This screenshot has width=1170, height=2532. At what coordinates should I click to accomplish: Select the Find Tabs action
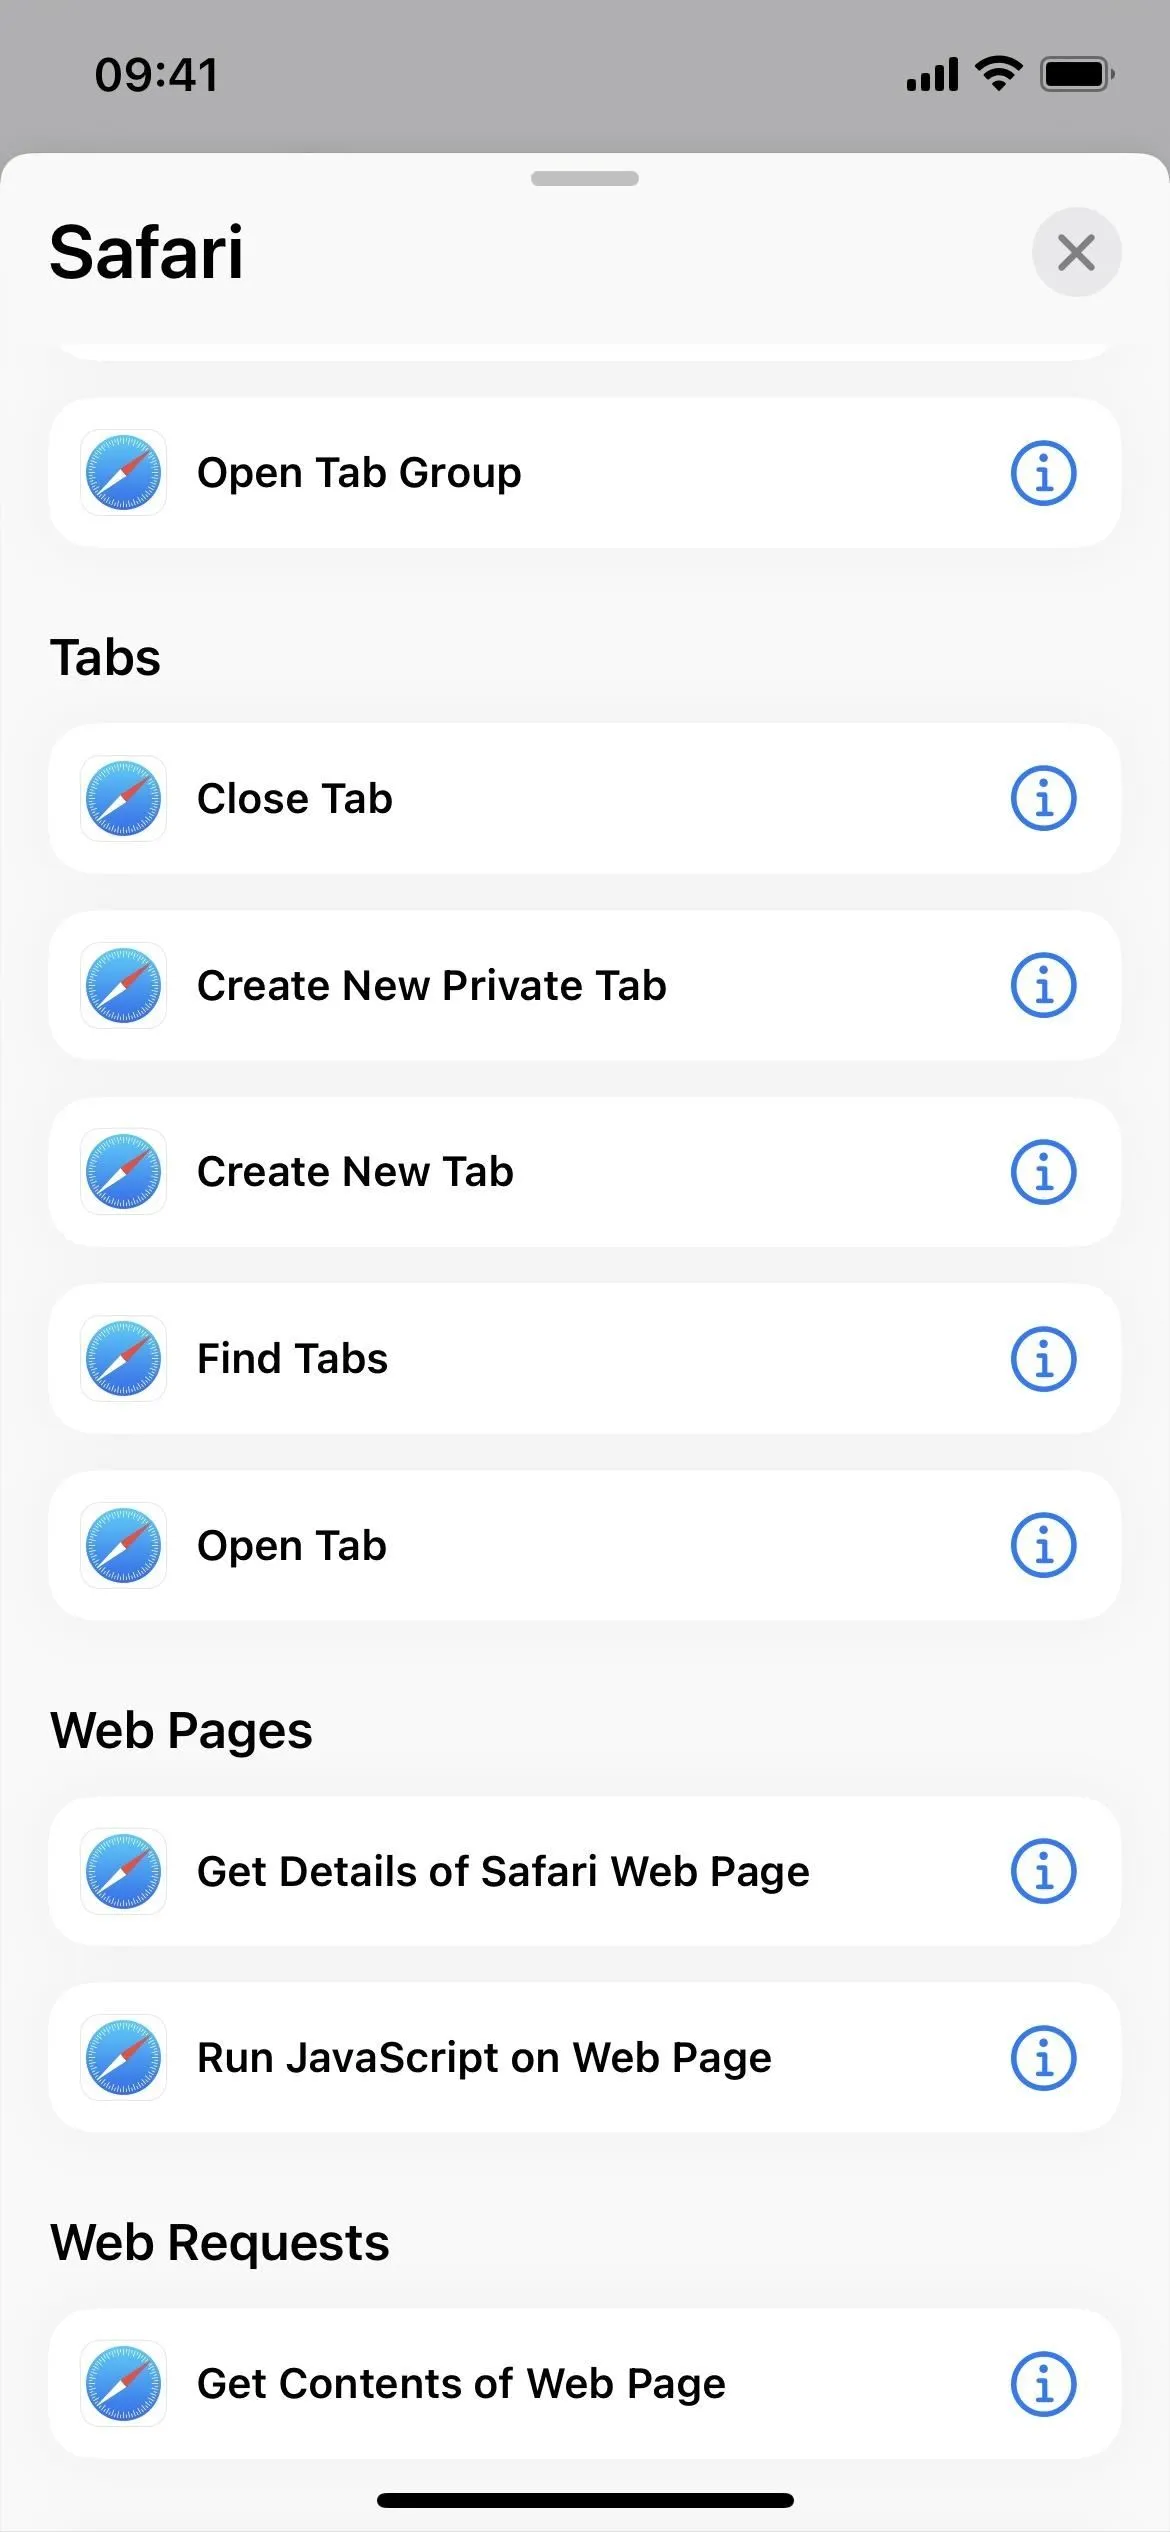(x=584, y=1359)
